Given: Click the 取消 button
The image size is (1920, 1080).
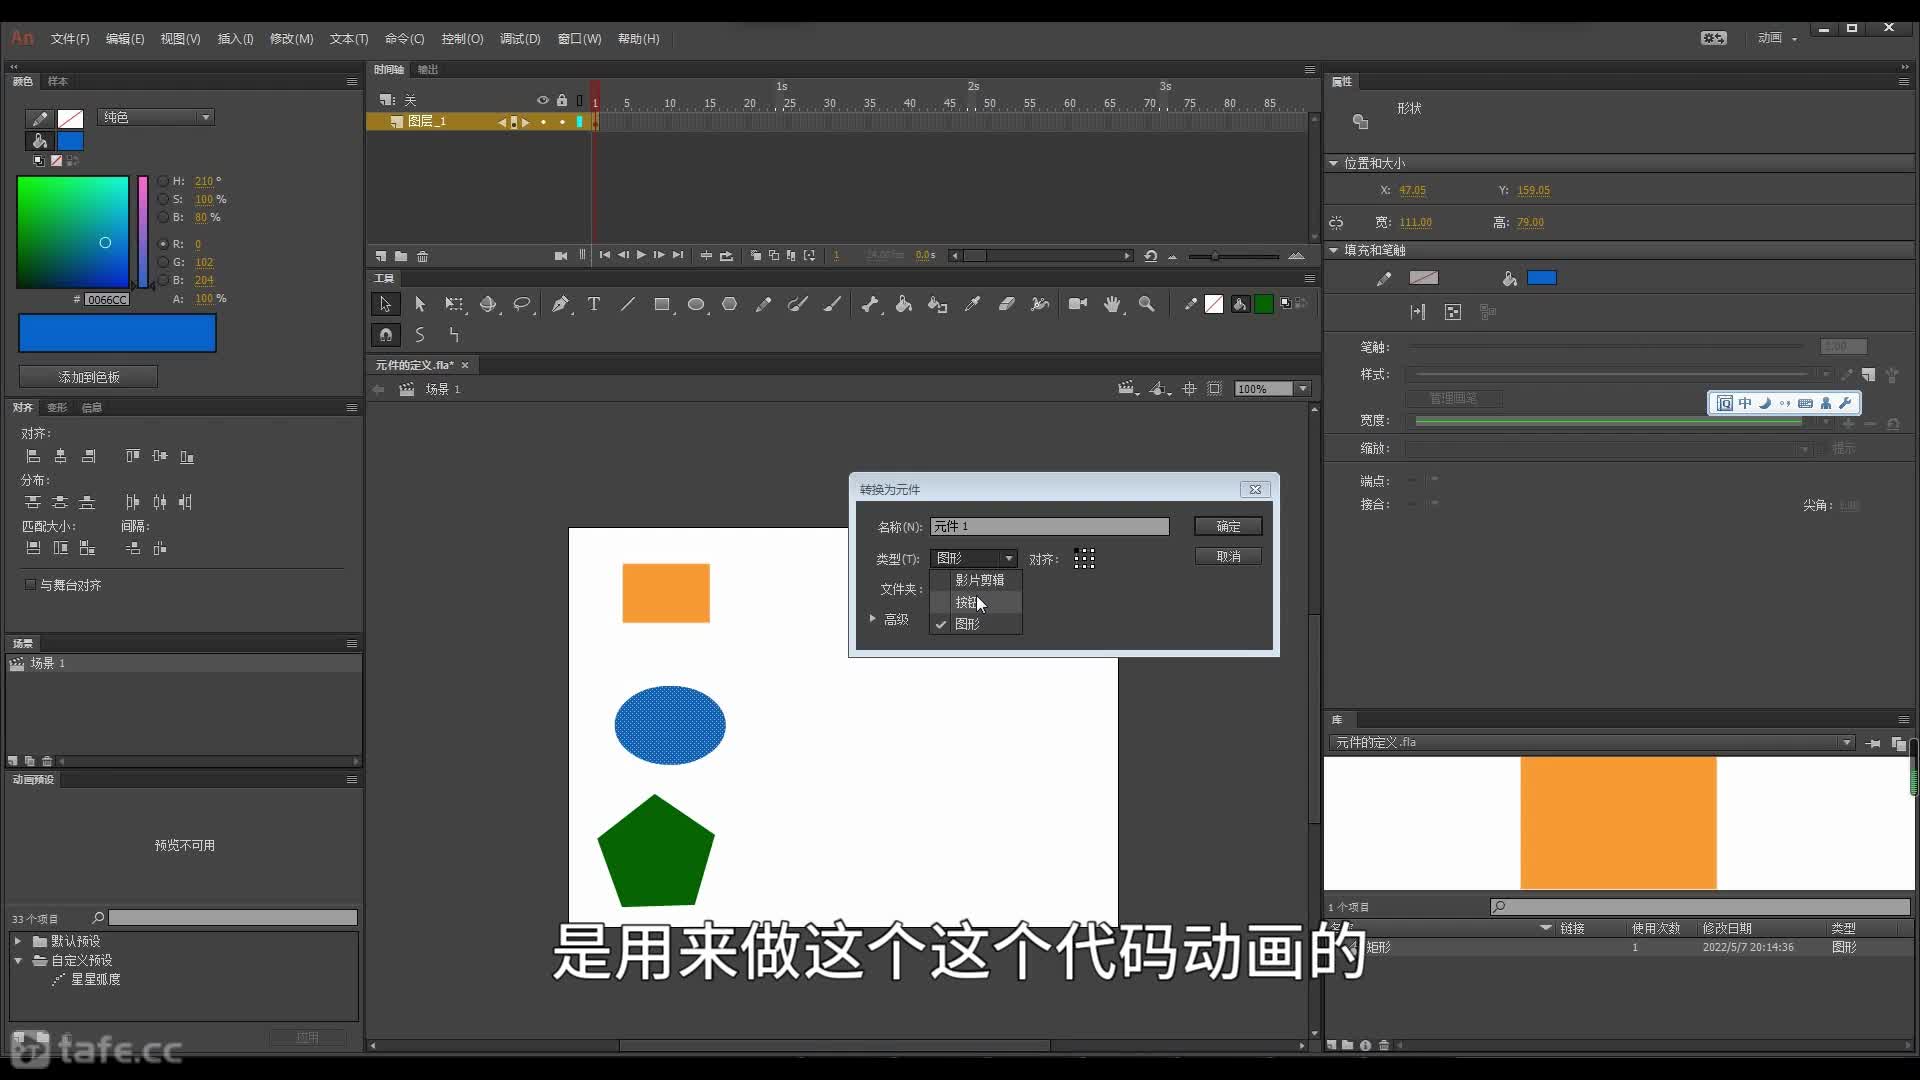Looking at the screenshot, I should click(x=1228, y=556).
